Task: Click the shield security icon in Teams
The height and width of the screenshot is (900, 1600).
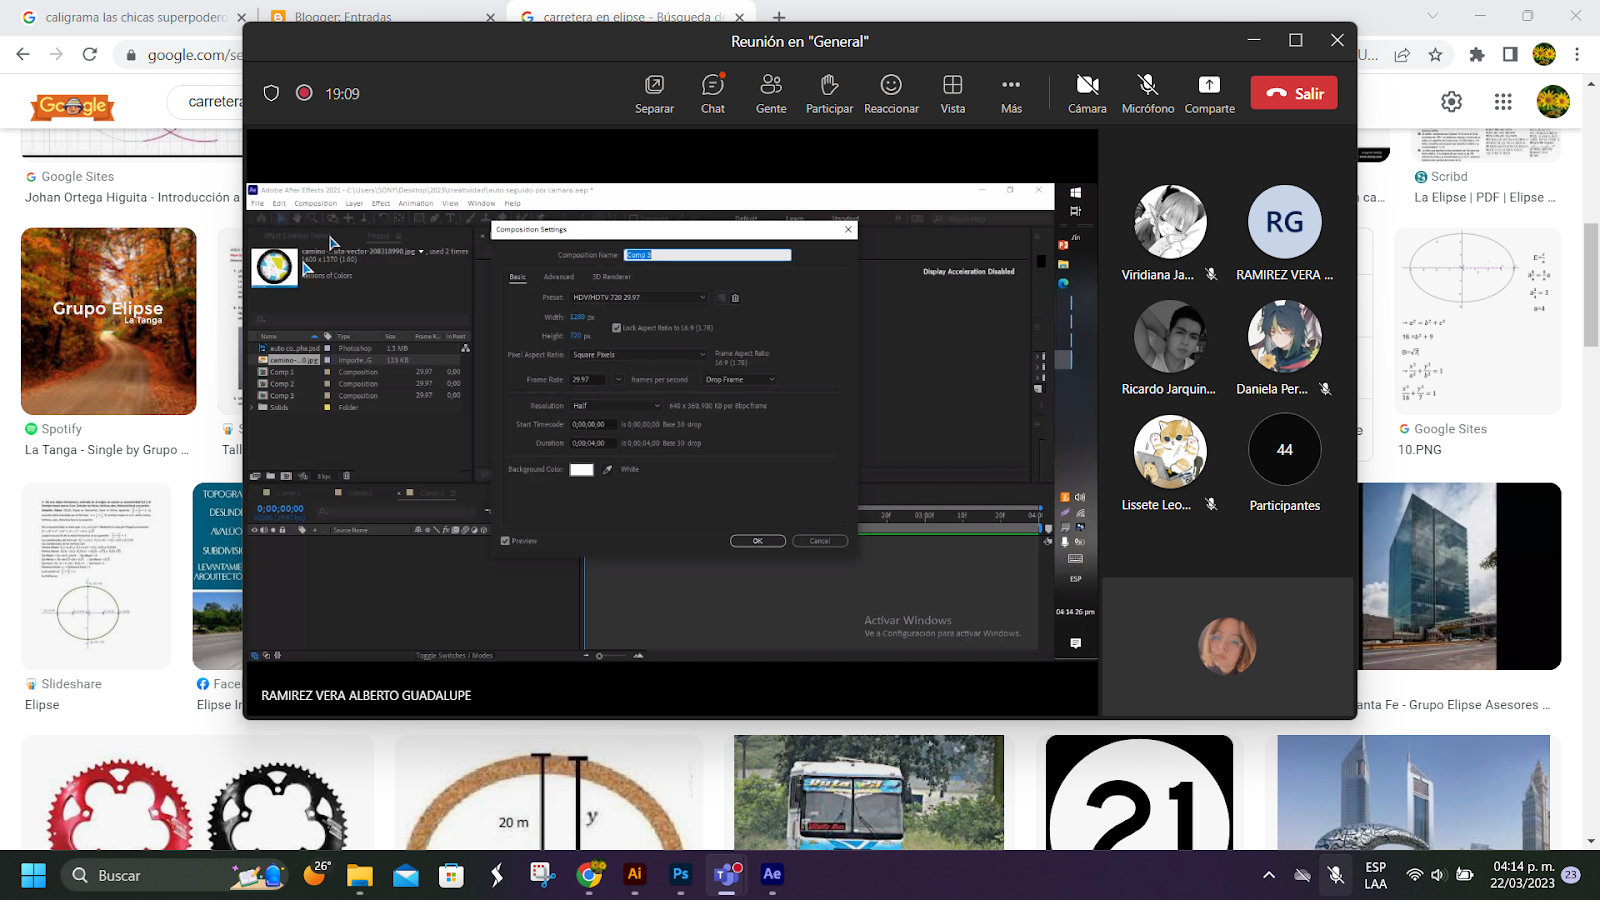Action: 271,93
